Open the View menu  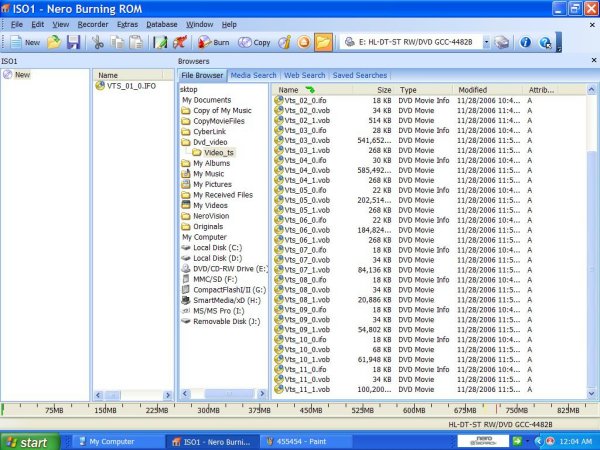tap(60, 24)
